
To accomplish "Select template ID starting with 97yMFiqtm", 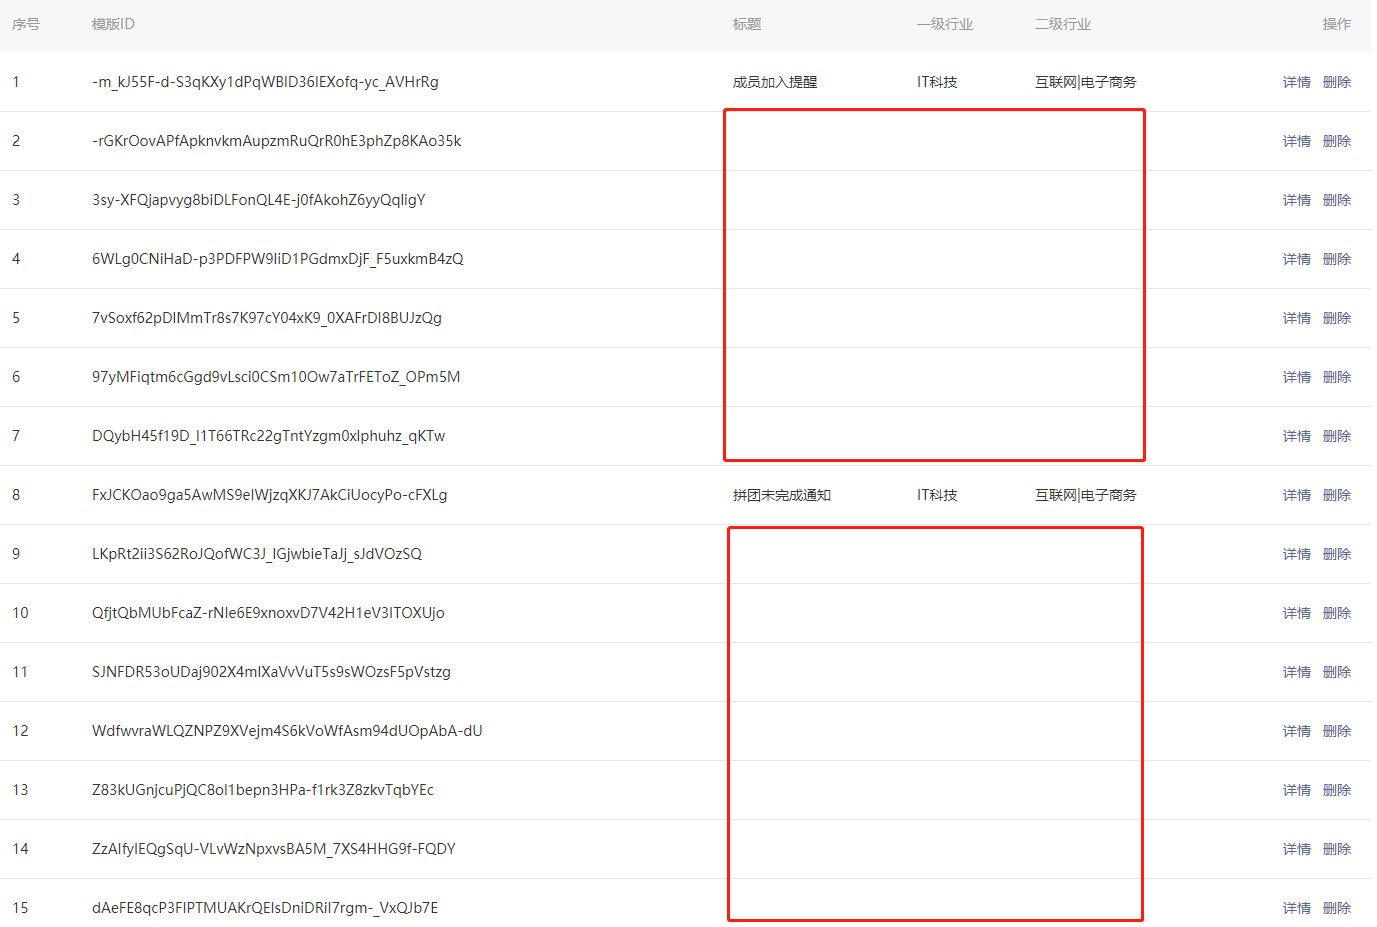I will 276,377.
